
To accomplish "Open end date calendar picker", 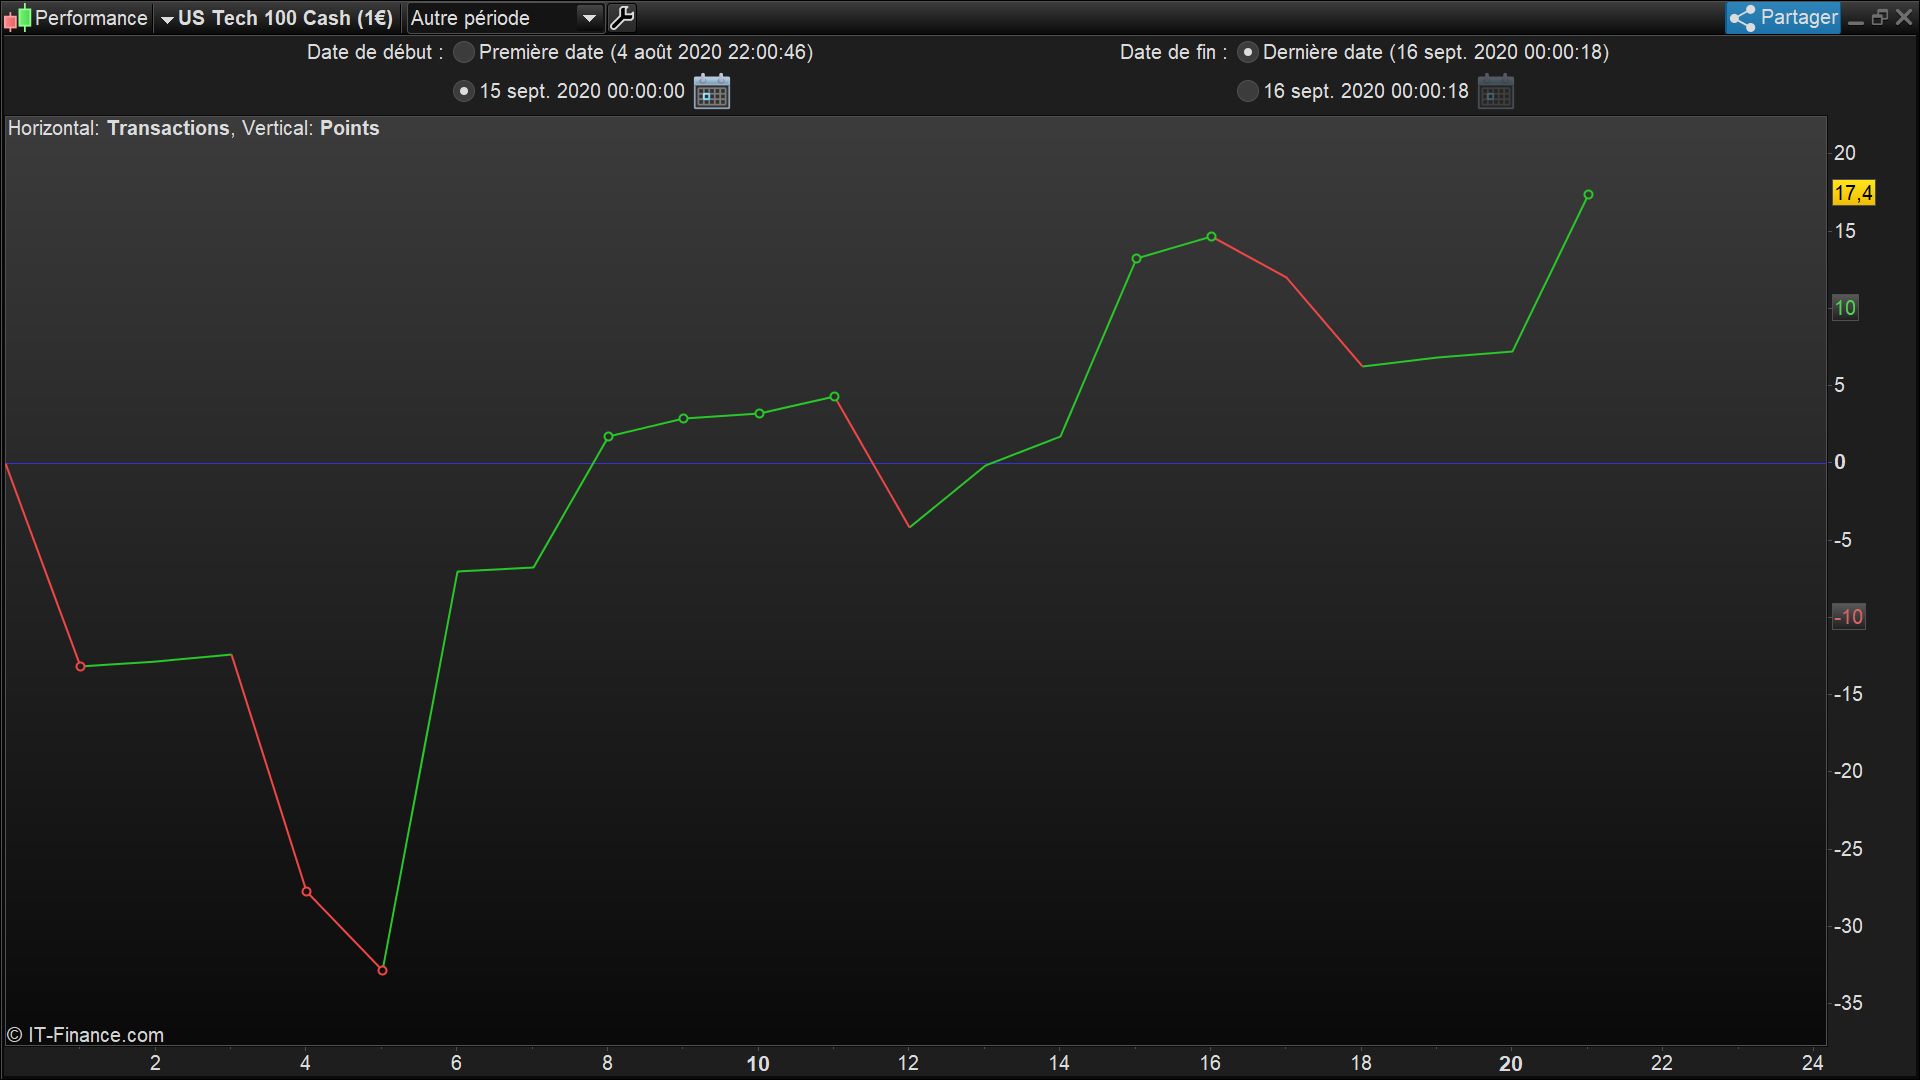I will click(1495, 92).
